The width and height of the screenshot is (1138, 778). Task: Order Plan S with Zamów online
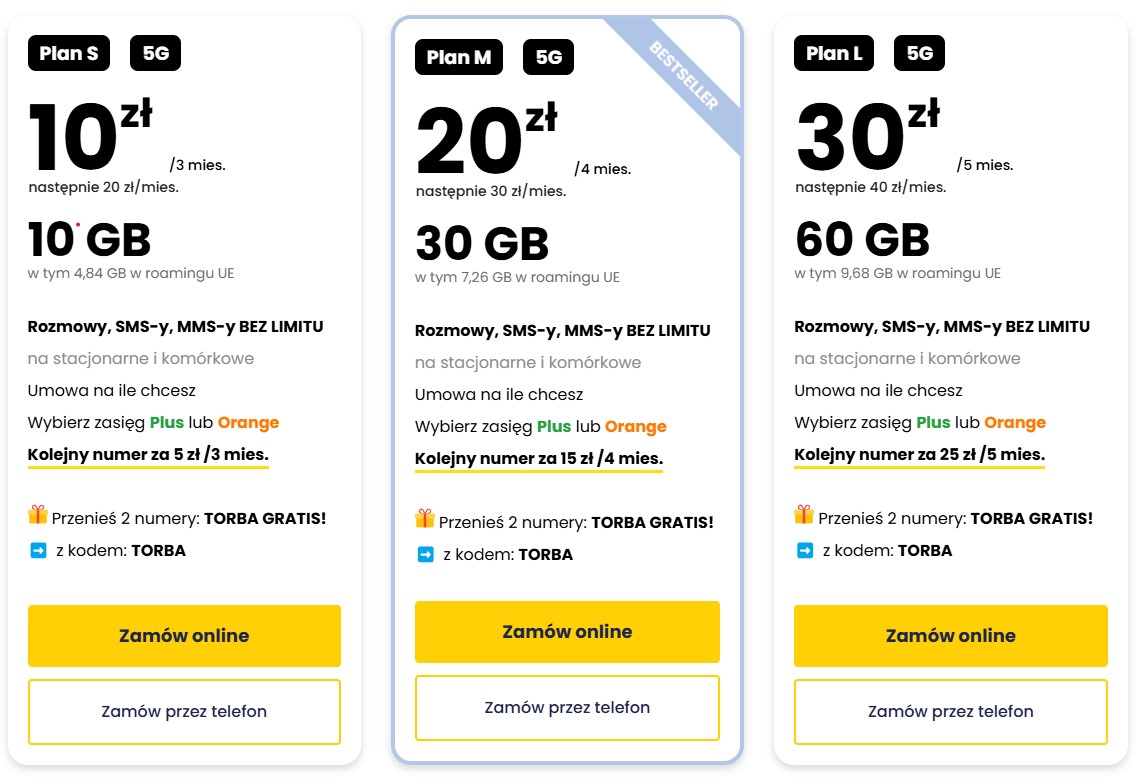pyautogui.click(x=184, y=636)
